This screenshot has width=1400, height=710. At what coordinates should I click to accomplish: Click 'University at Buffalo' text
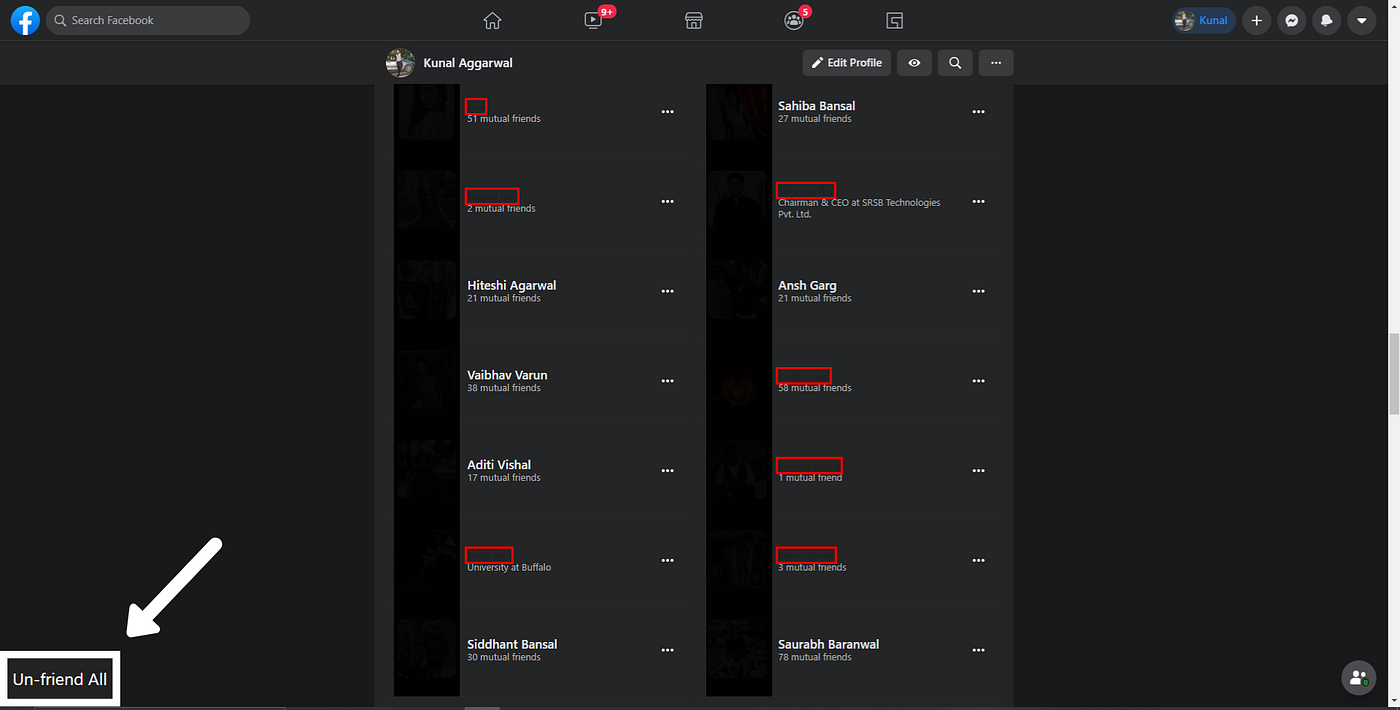pyautogui.click(x=509, y=567)
